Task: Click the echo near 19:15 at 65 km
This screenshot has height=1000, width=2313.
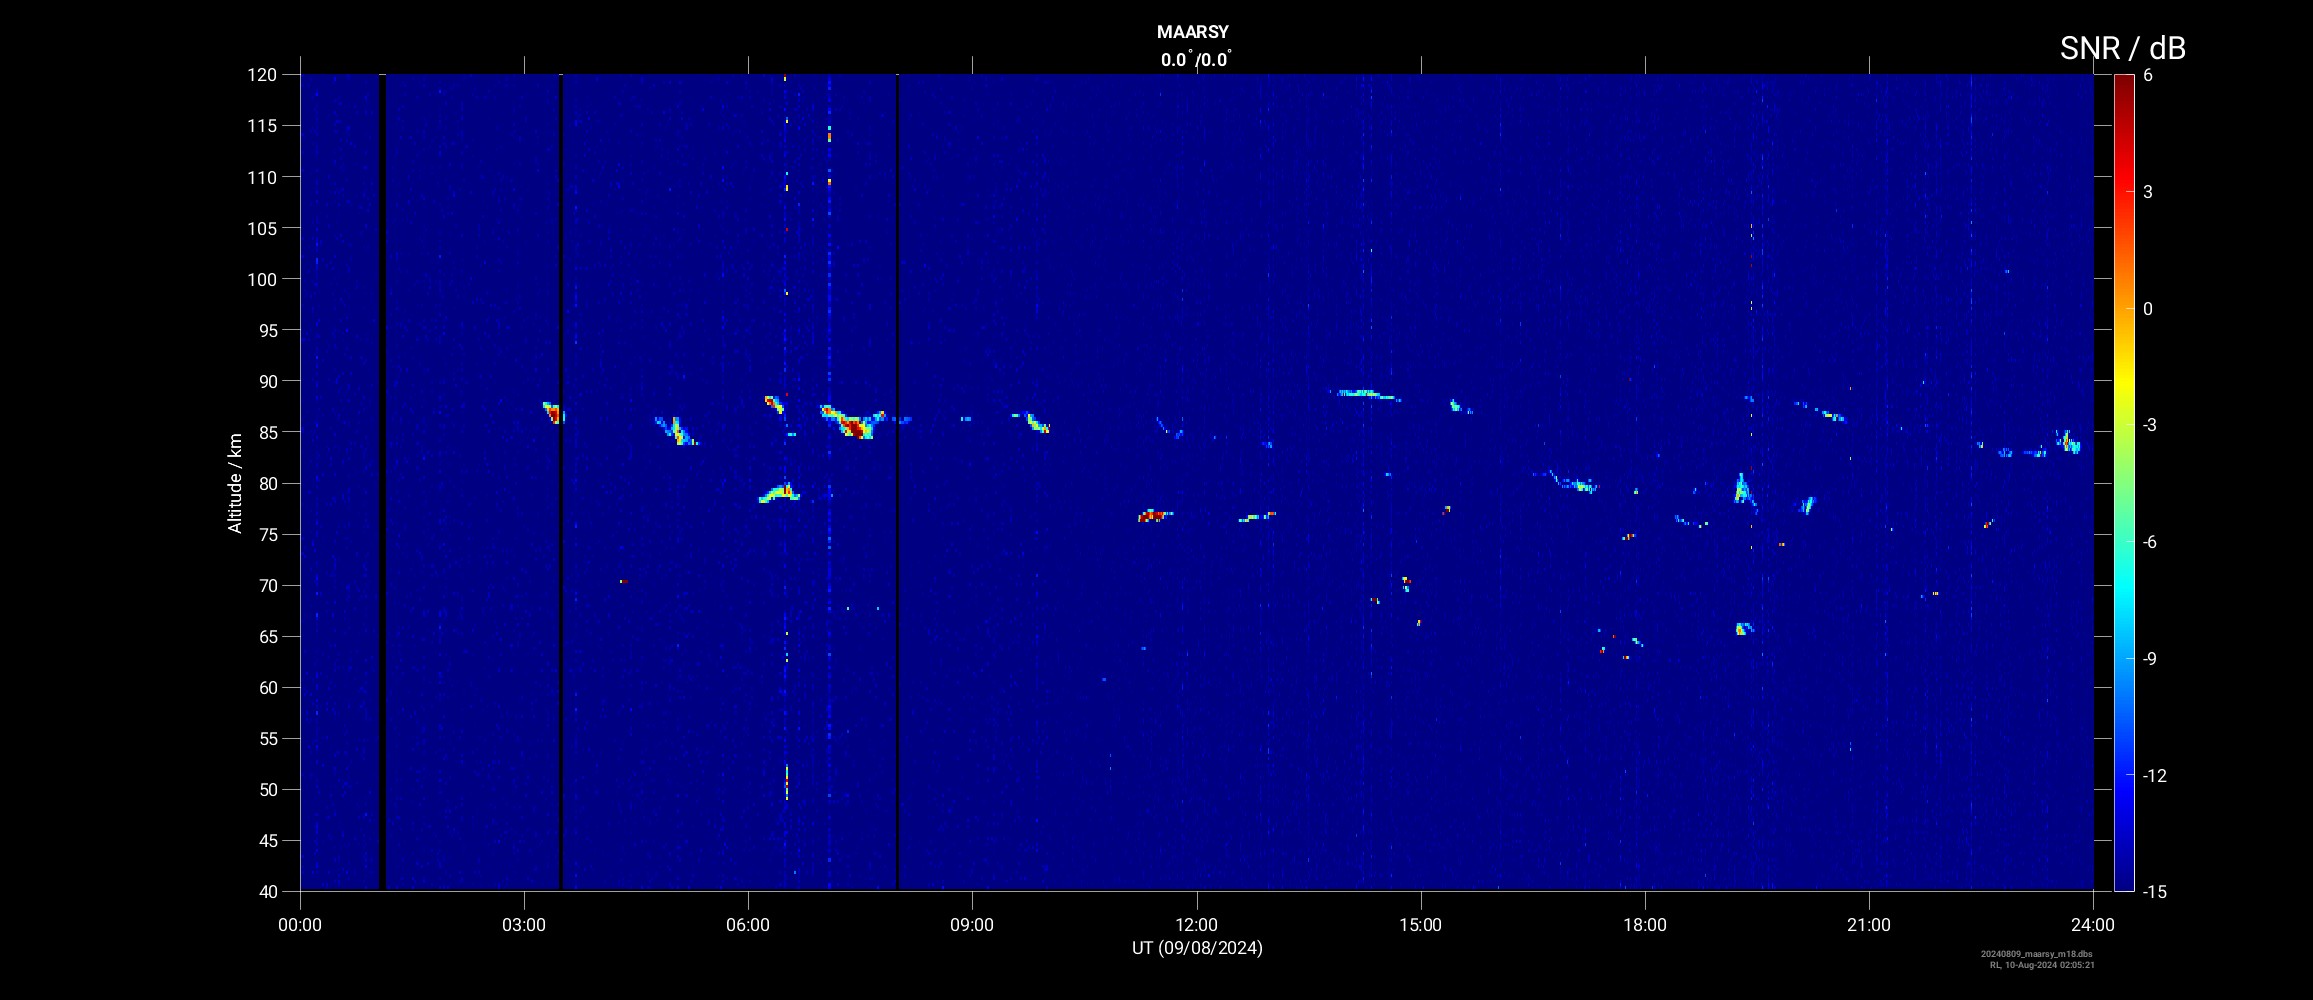Action: click(x=1743, y=629)
